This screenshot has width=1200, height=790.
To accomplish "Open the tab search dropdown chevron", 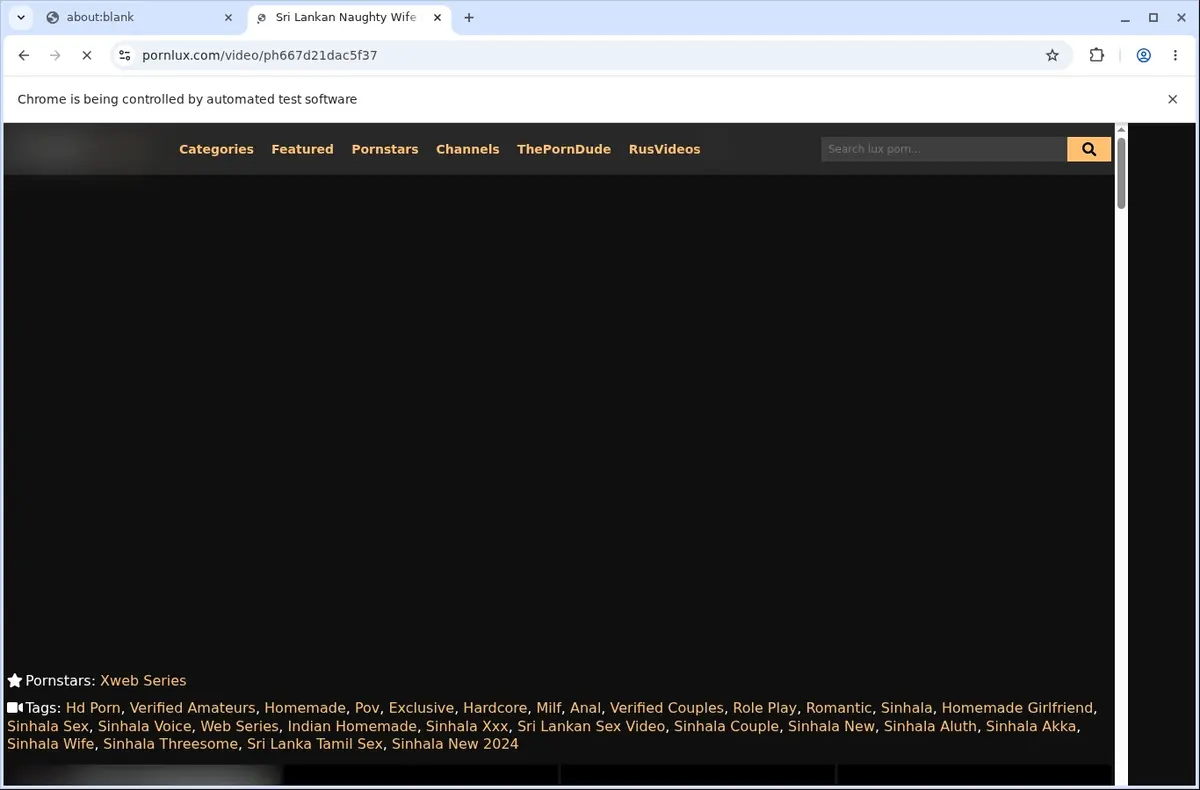I will tap(21, 17).
